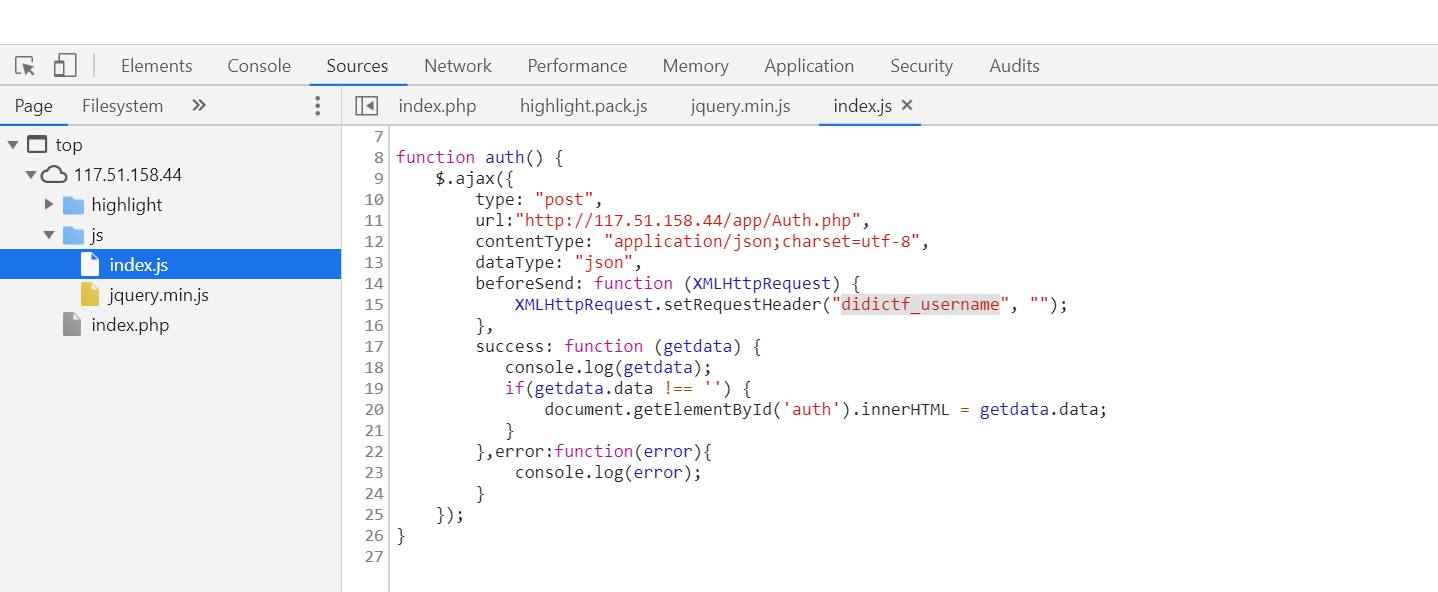This screenshot has height=592, width=1438.
Task: Click the 117.51.158.44 domain label
Action: click(x=128, y=175)
